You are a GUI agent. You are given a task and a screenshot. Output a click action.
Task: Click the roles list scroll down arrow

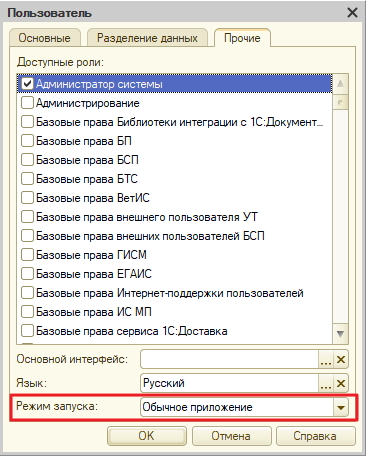click(x=340, y=334)
